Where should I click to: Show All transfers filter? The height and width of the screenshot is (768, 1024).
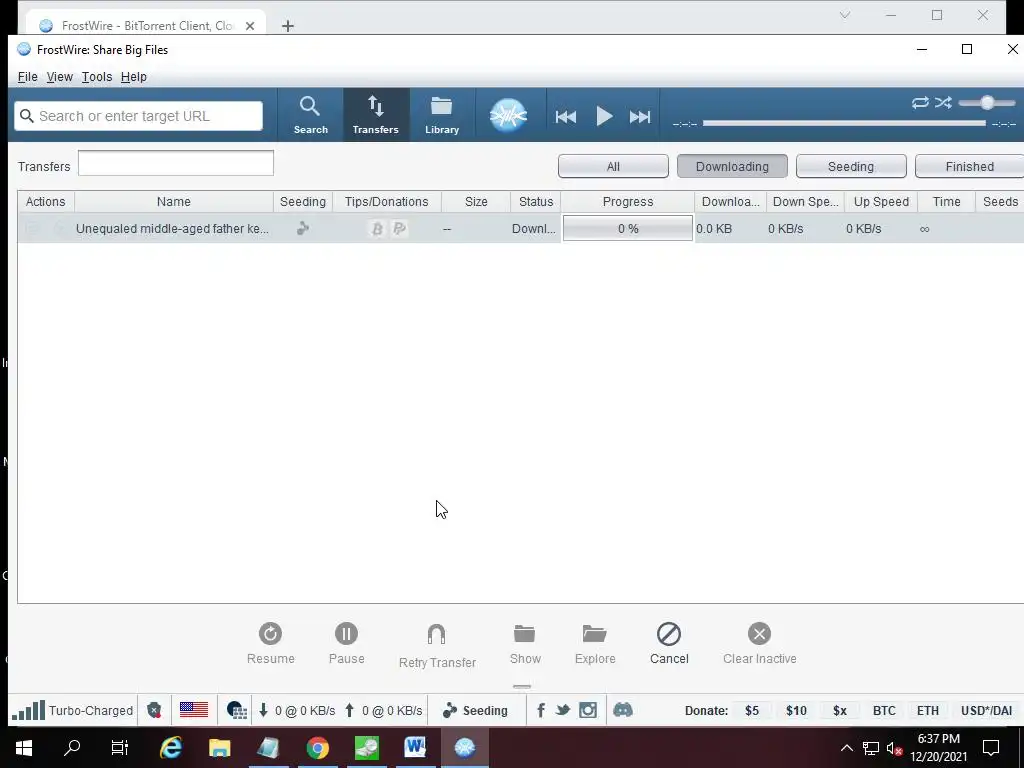(613, 167)
